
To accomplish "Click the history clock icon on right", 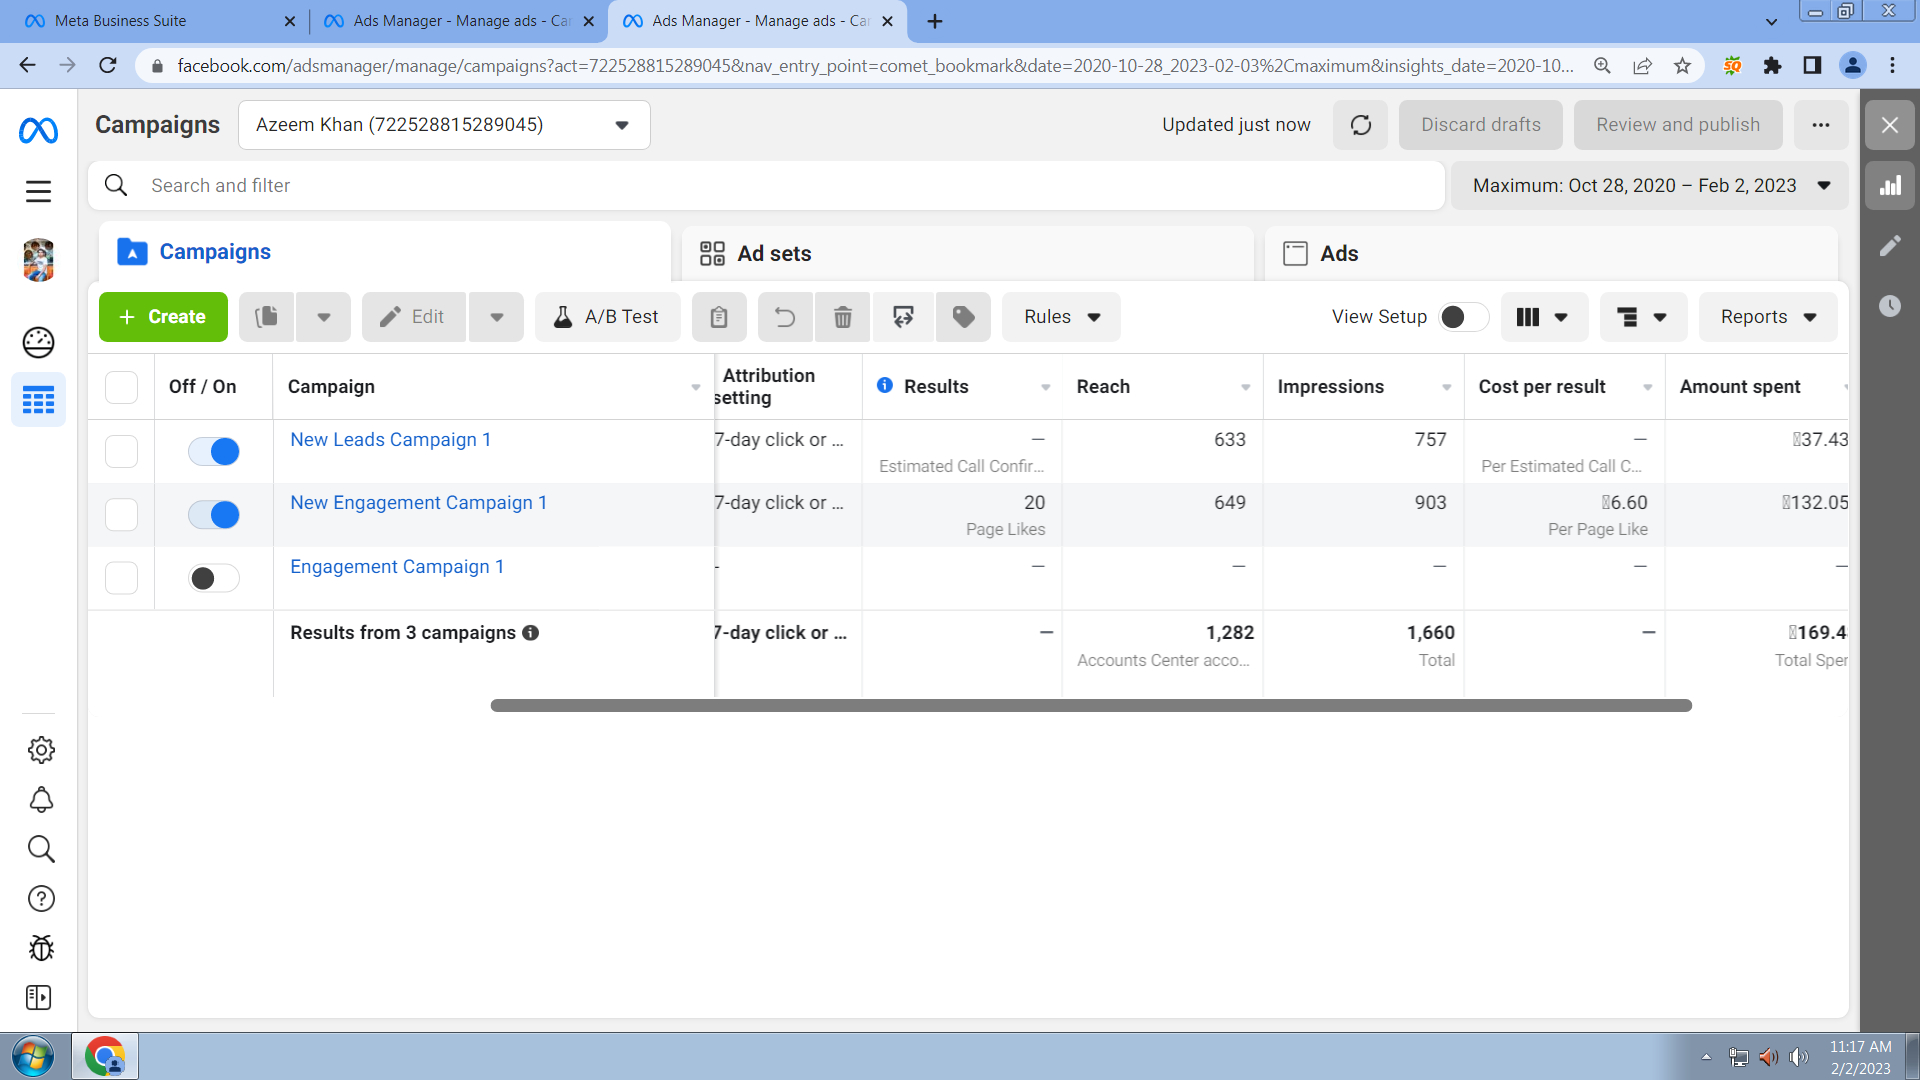I will [1889, 306].
